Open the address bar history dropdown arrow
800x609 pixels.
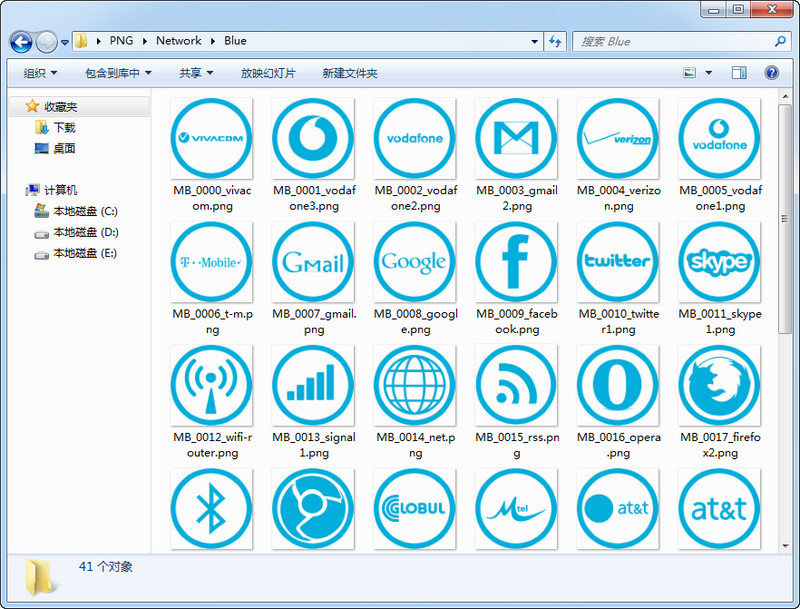(534, 42)
